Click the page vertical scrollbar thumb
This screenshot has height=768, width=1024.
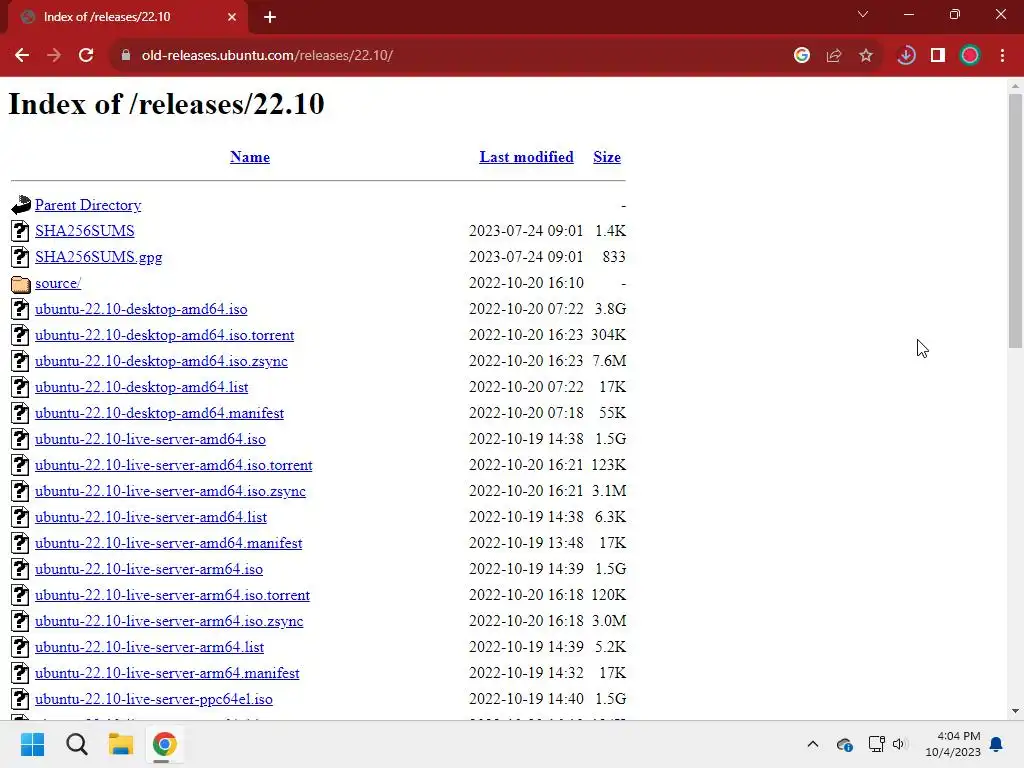tap(1015, 221)
